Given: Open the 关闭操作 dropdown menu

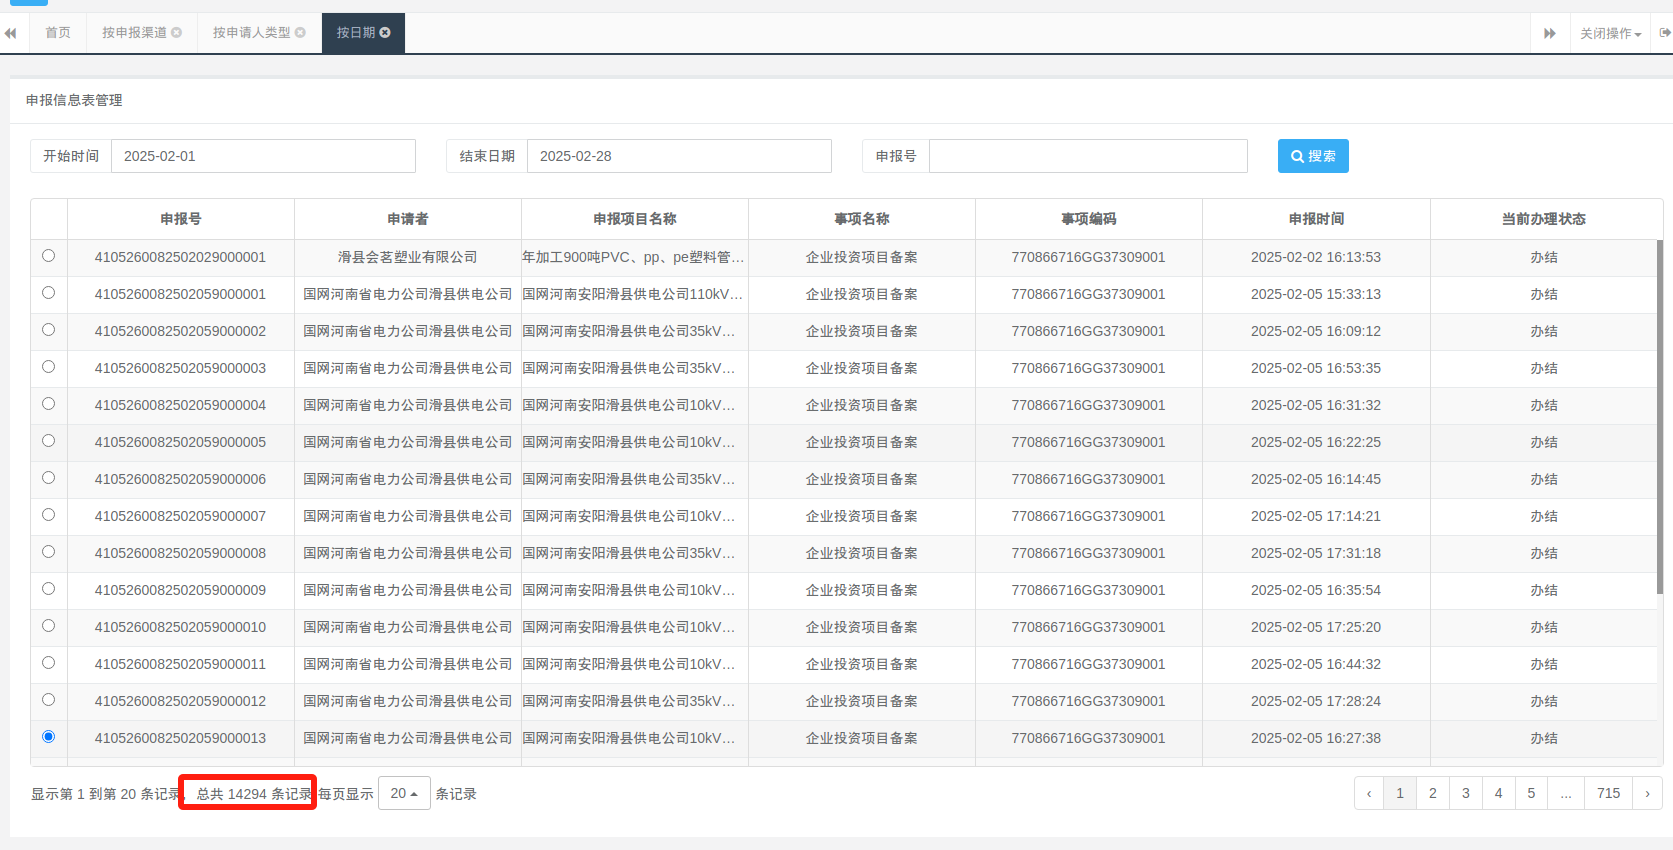Looking at the screenshot, I should point(1610,34).
